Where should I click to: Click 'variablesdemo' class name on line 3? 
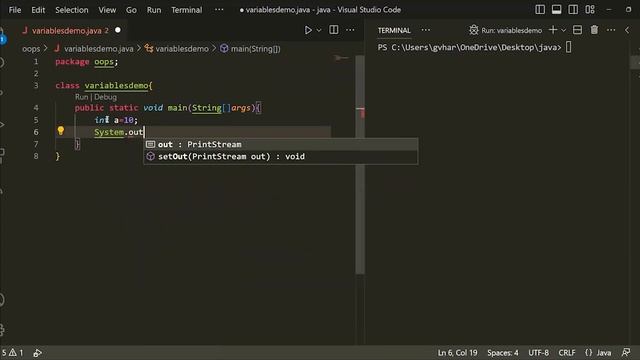point(116,86)
